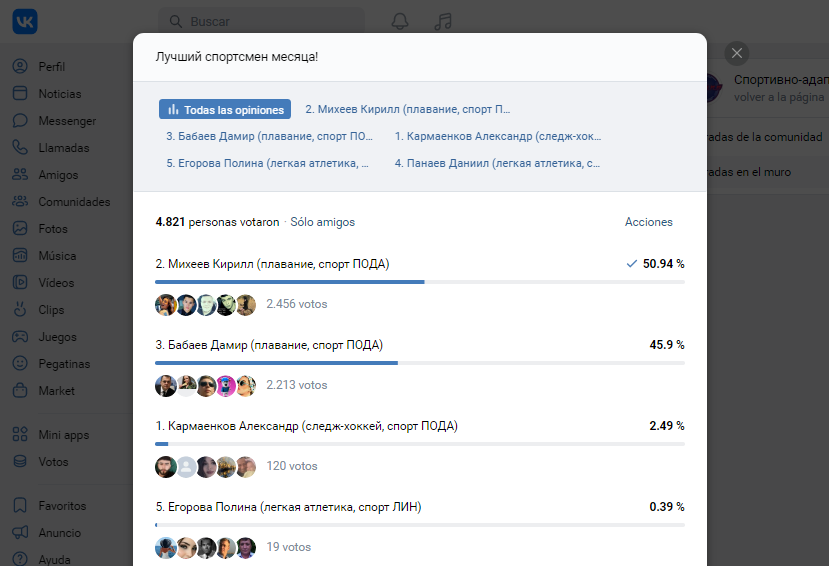
Task: Filter by 3. Бабаев Дамир tab
Action: tap(270, 136)
